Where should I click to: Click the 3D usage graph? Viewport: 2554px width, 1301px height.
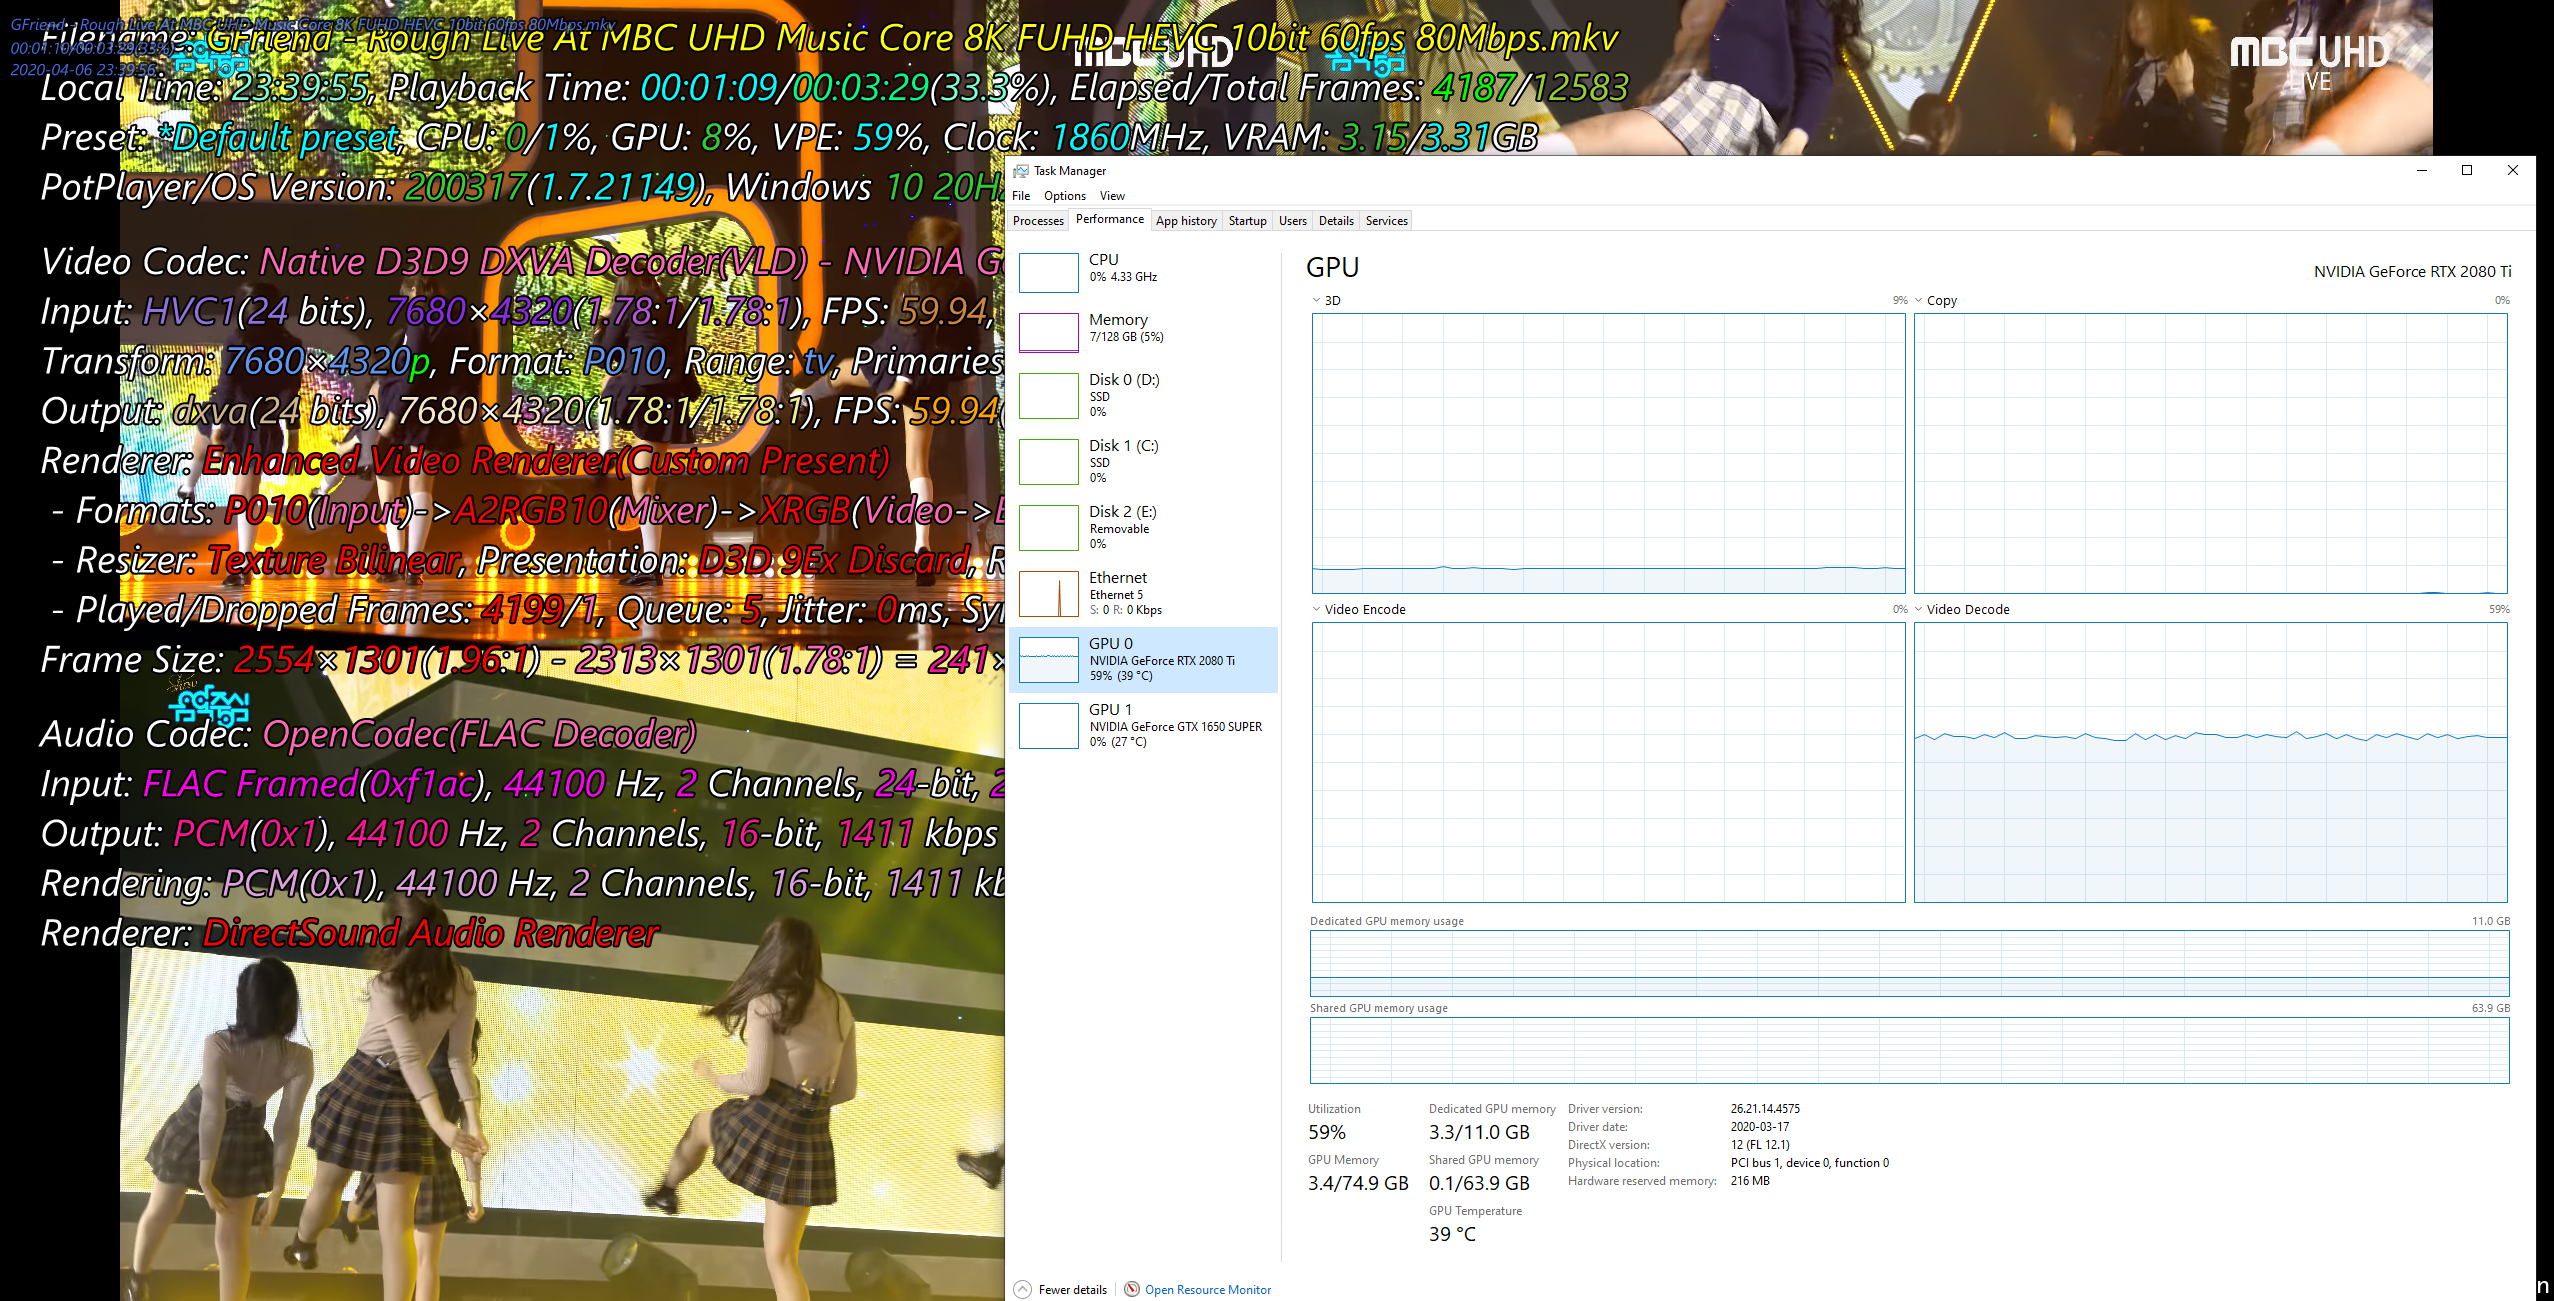[x=1608, y=454]
